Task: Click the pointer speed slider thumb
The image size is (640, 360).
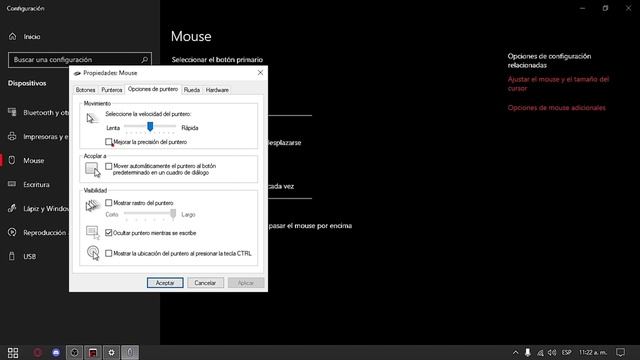Action: click(x=150, y=127)
